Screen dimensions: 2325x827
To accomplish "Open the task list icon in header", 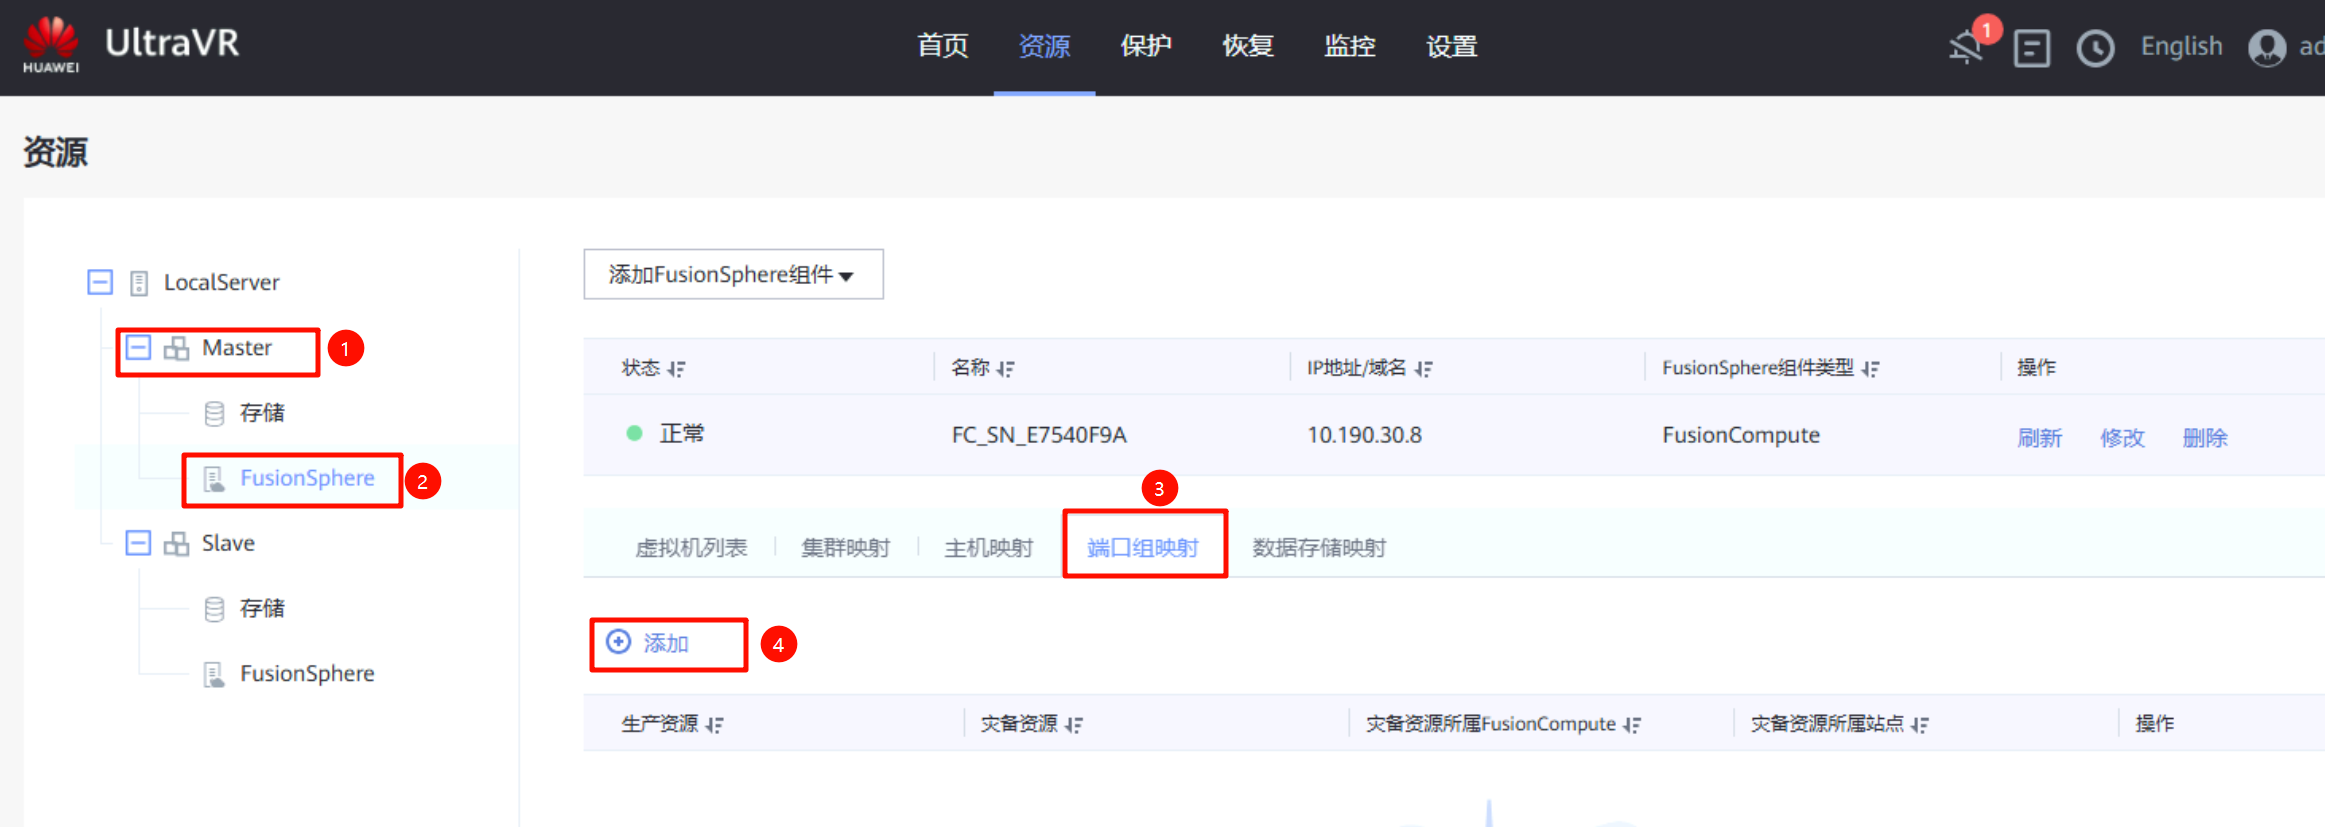I will click(x=2031, y=48).
